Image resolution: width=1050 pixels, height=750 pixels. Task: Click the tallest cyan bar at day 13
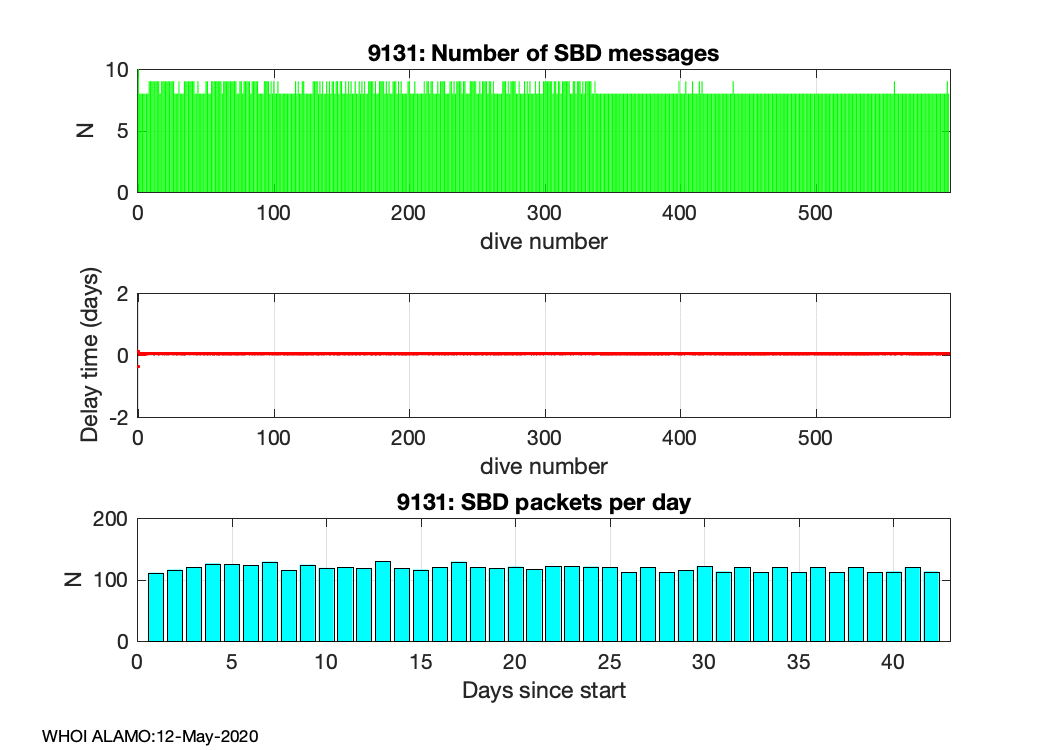(383, 601)
